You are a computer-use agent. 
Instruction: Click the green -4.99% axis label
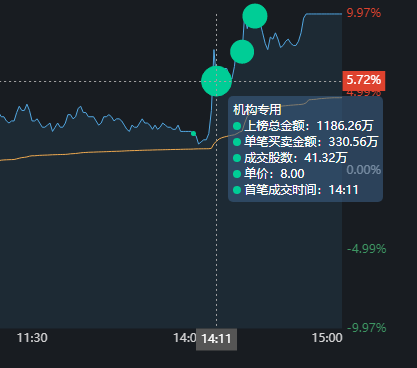[x=367, y=249]
